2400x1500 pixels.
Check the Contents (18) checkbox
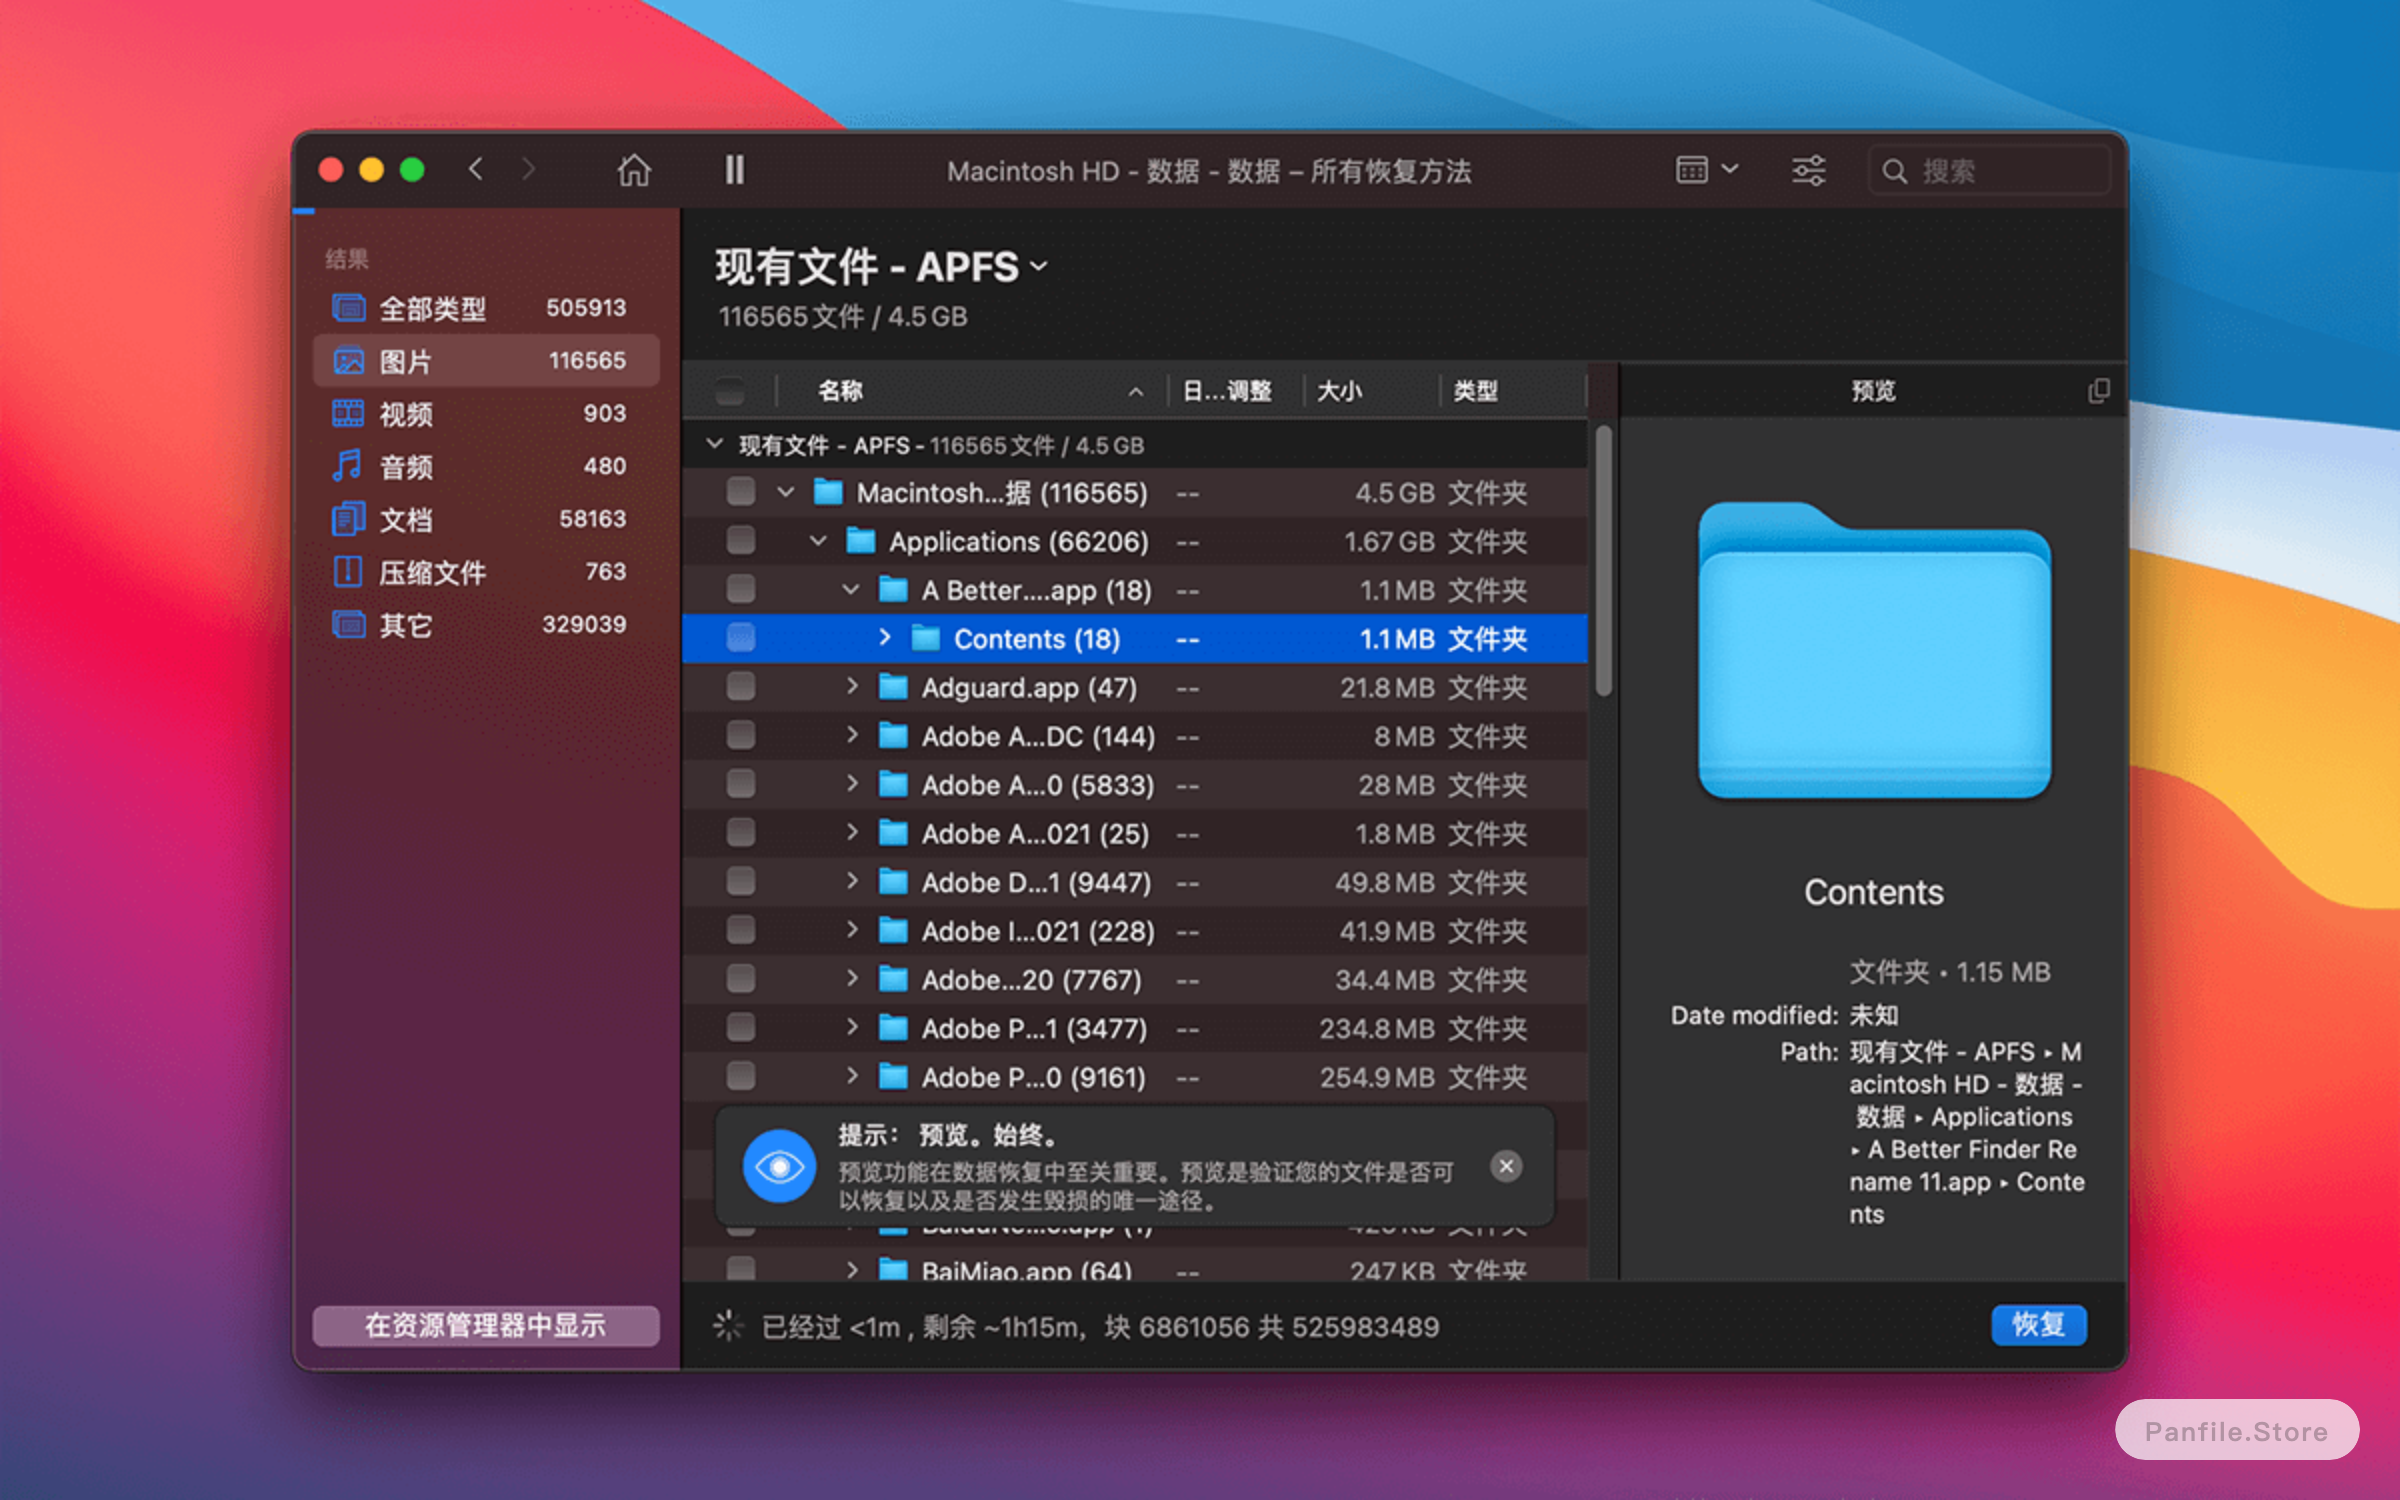tap(741, 638)
